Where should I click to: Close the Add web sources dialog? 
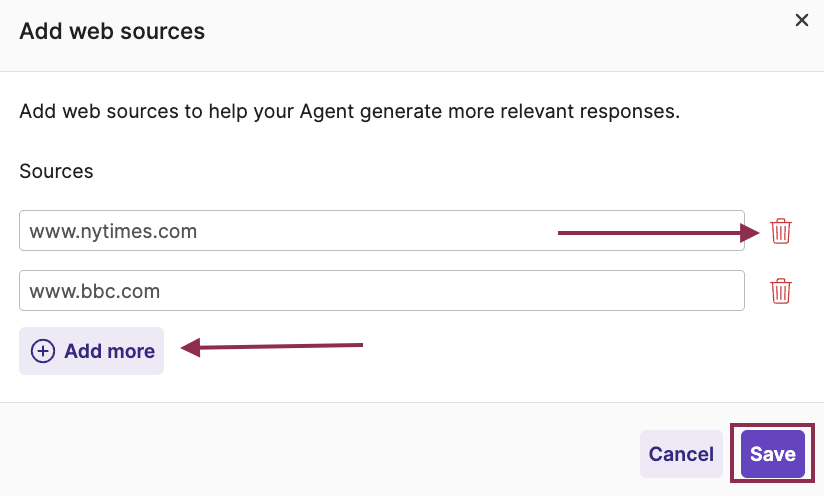point(801,20)
